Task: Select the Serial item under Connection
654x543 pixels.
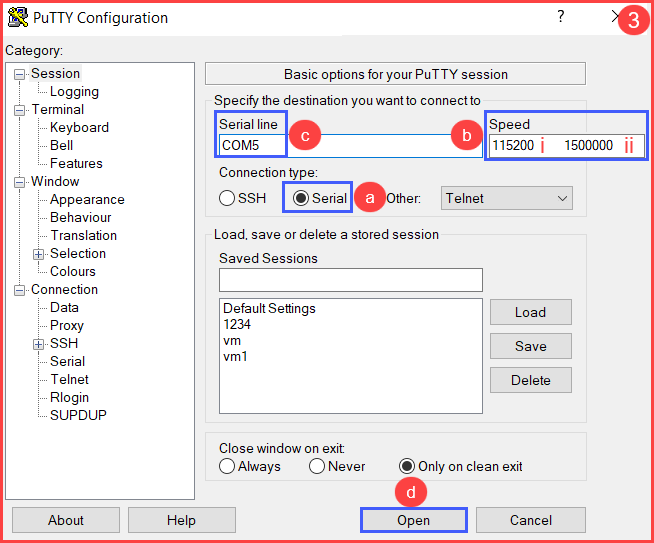Action: tap(68, 361)
